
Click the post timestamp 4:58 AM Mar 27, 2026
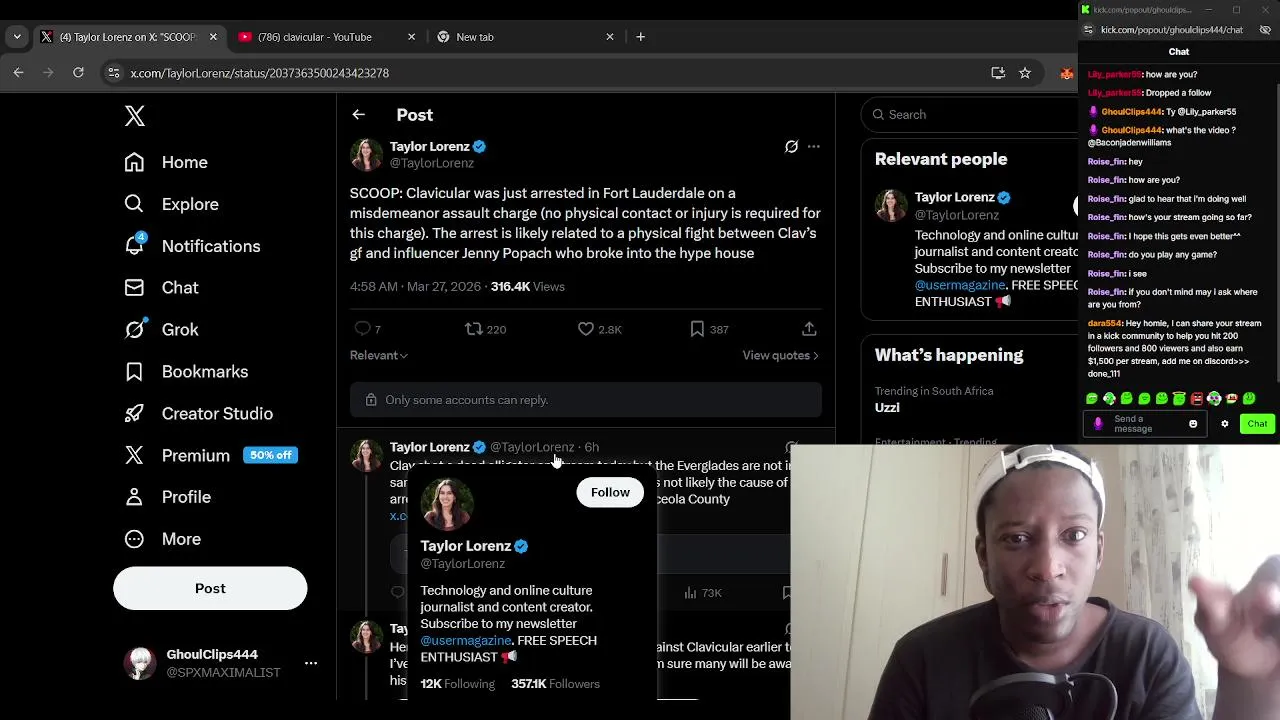pyautogui.click(x=415, y=286)
